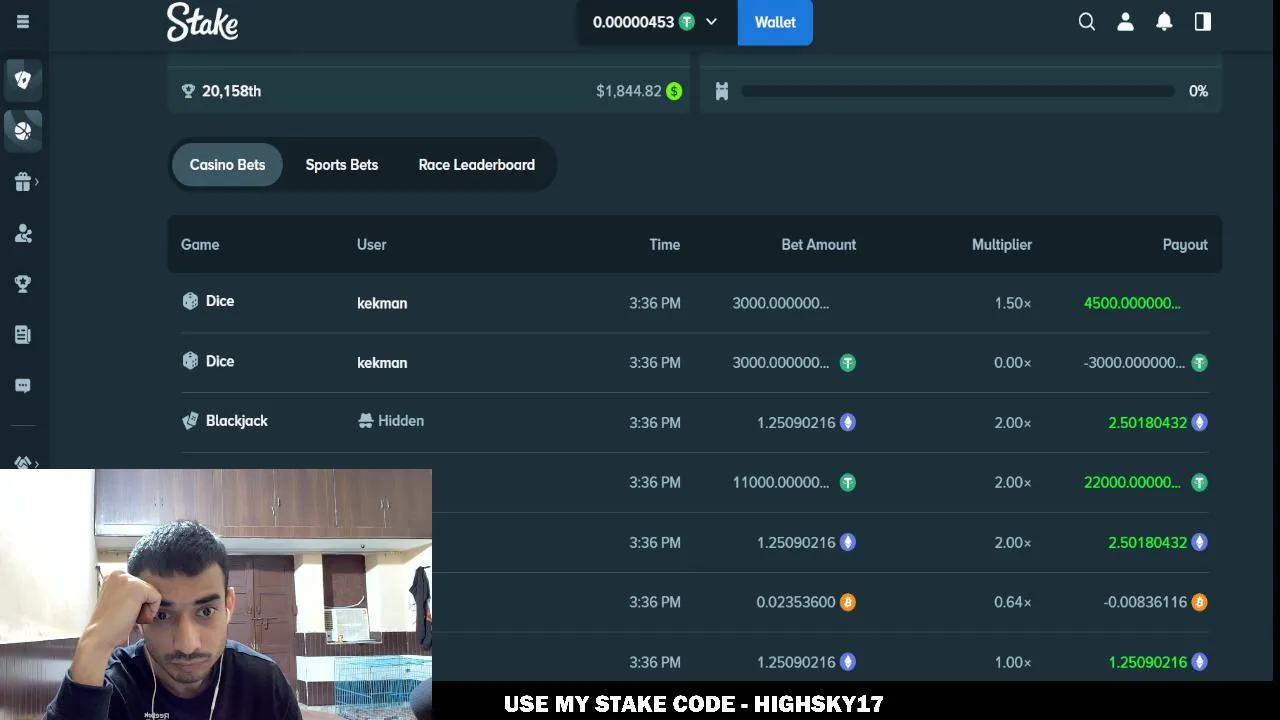Click the Ethereum icon in the Blackjack payout
This screenshot has width=1280, height=720.
click(1199, 423)
